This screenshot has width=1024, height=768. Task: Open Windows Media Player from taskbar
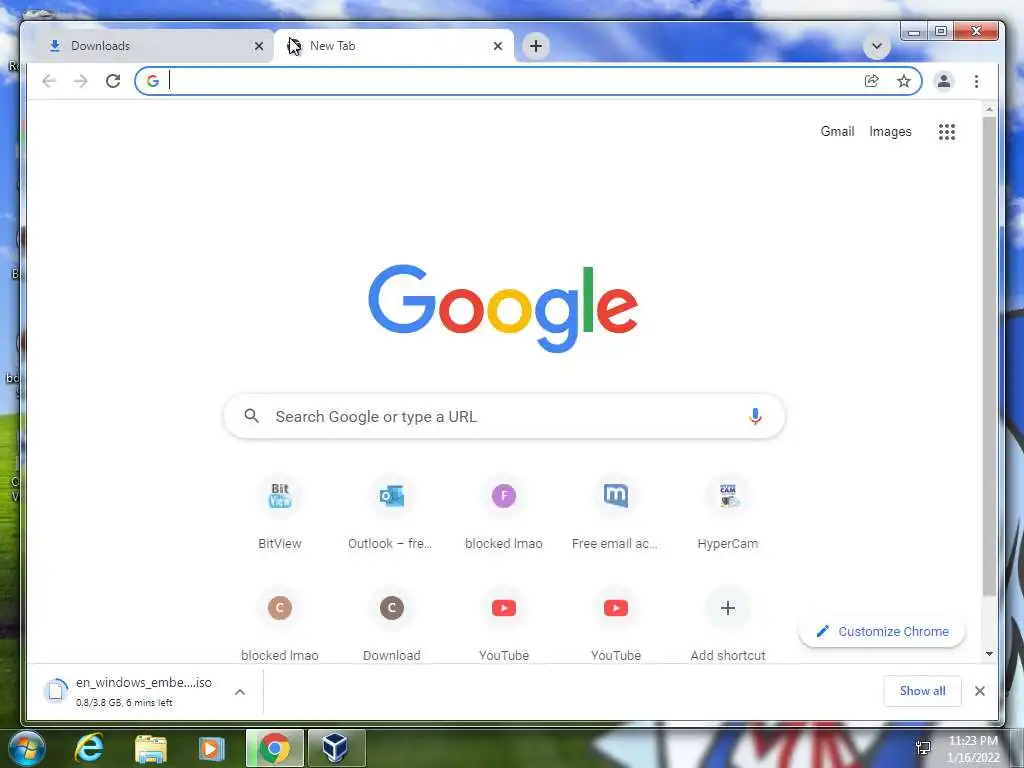pyautogui.click(x=212, y=748)
